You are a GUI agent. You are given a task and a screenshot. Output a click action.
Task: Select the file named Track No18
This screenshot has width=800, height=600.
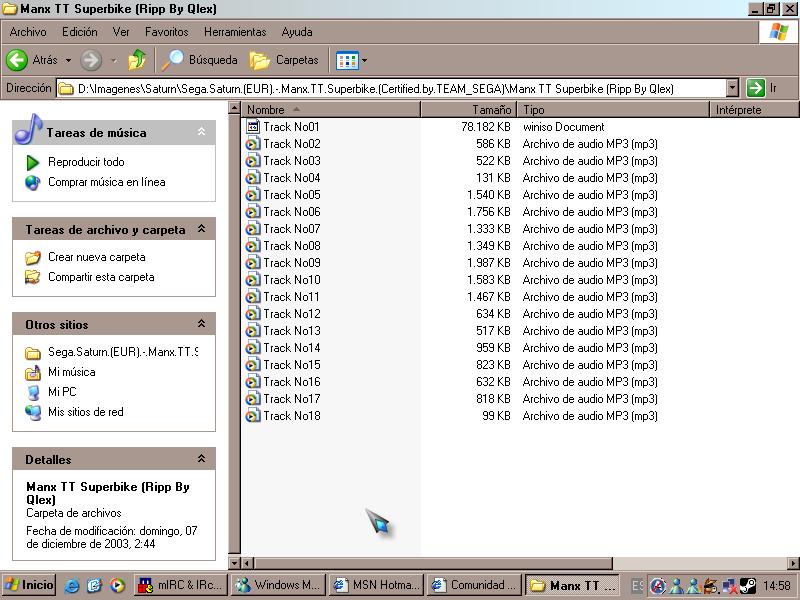(x=292, y=416)
